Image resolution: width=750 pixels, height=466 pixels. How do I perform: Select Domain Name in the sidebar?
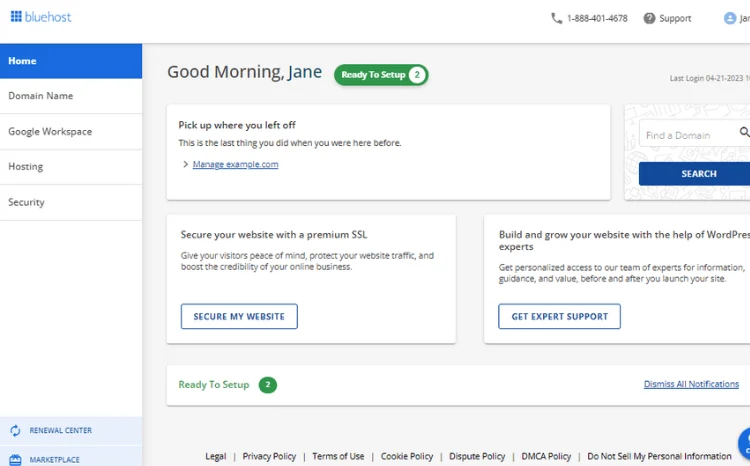click(x=71, y=96)
